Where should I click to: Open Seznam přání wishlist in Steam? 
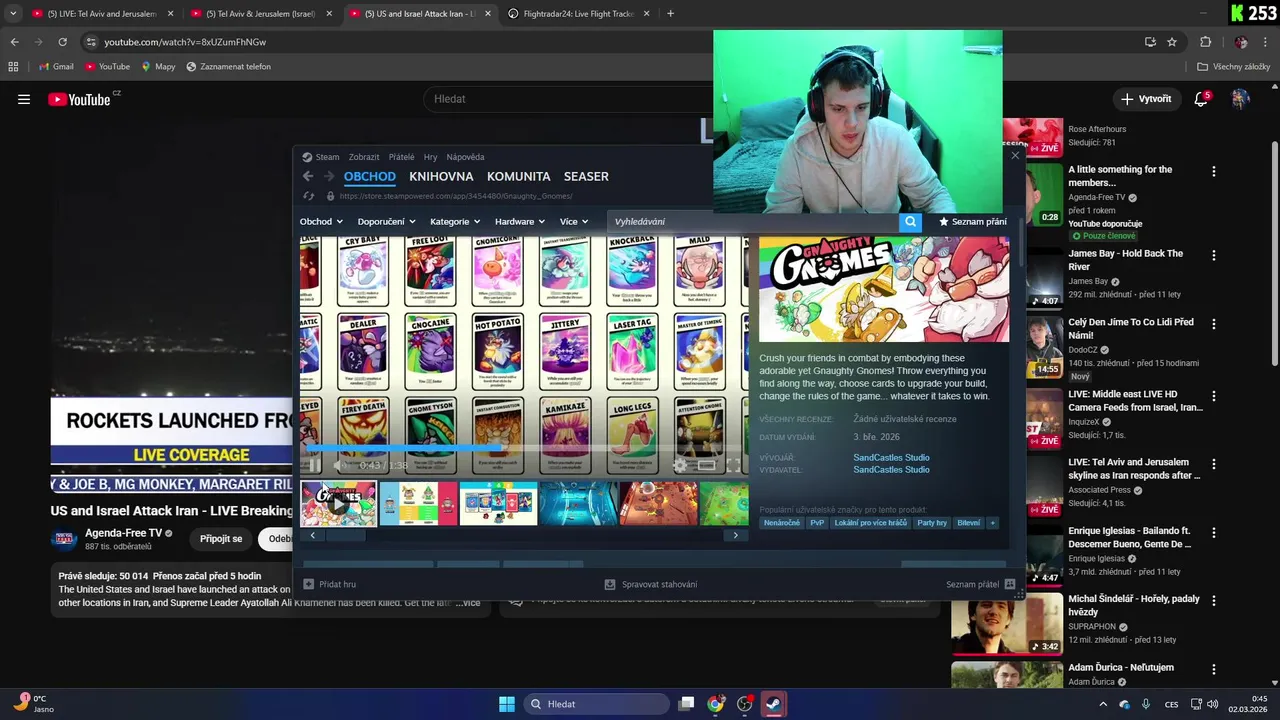click(x=973, y=222)
